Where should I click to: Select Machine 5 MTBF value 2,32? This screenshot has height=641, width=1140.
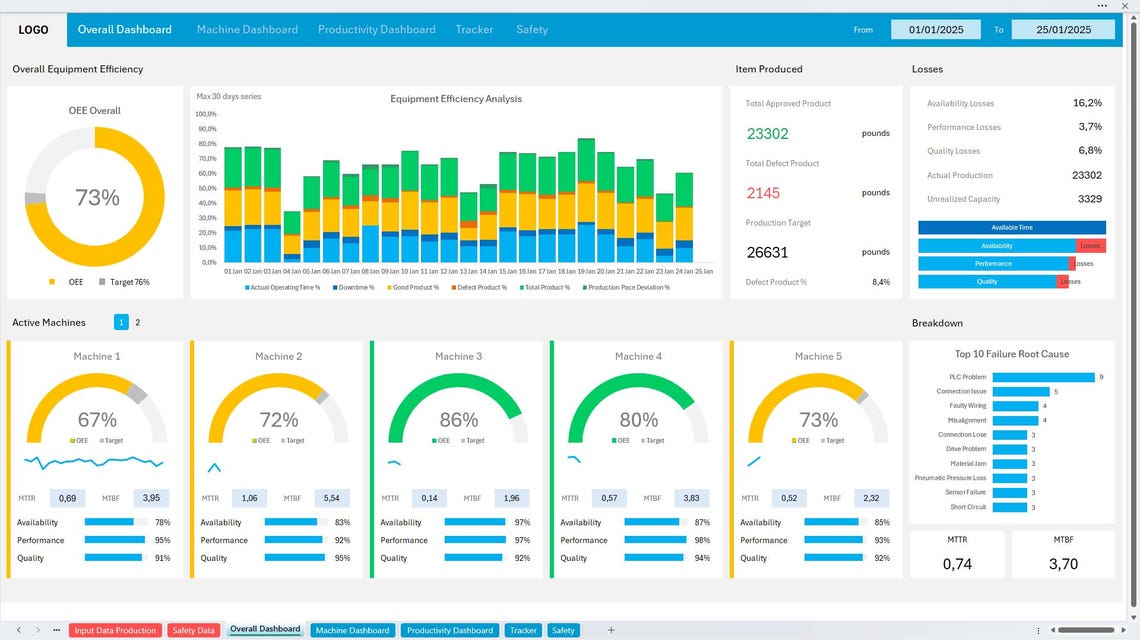[871, 498]
